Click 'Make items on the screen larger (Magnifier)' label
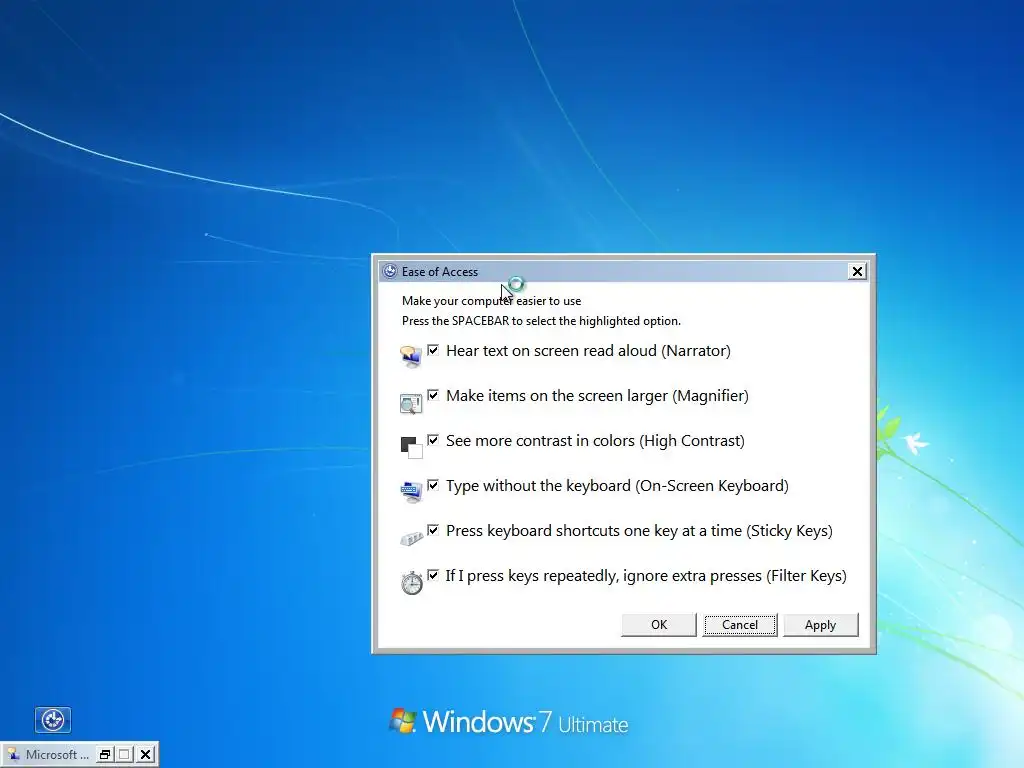This screenshot has height=768, width=1024. coord(597,396)
